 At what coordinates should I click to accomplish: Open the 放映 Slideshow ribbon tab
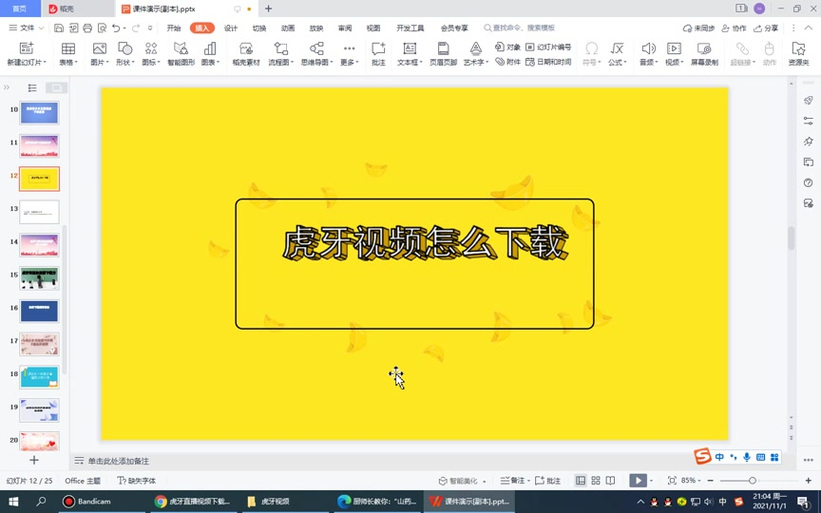(x=316, y=28)
